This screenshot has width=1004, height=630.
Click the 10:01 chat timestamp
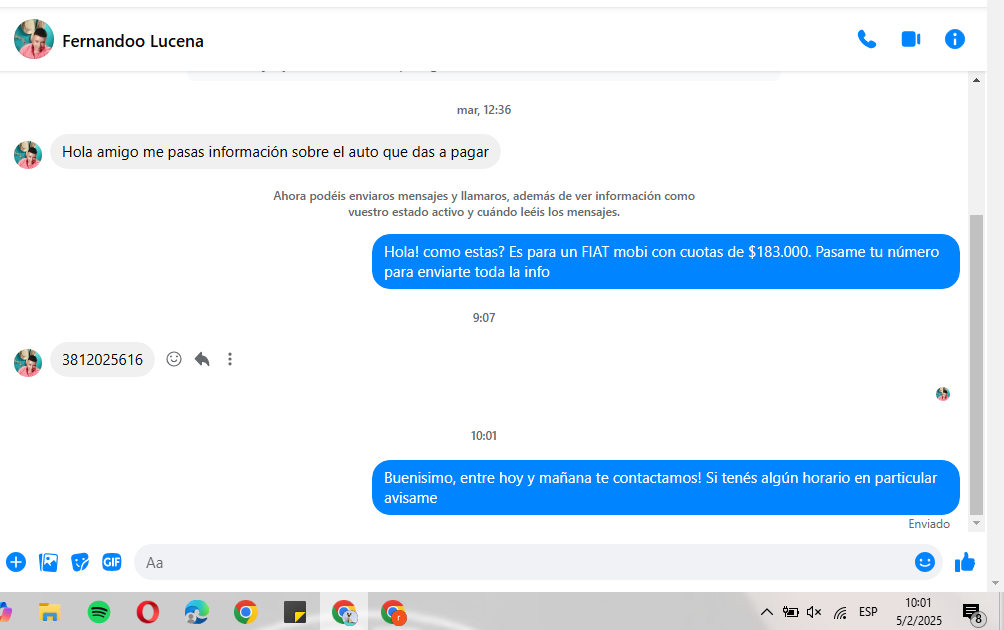click(484, 436)
